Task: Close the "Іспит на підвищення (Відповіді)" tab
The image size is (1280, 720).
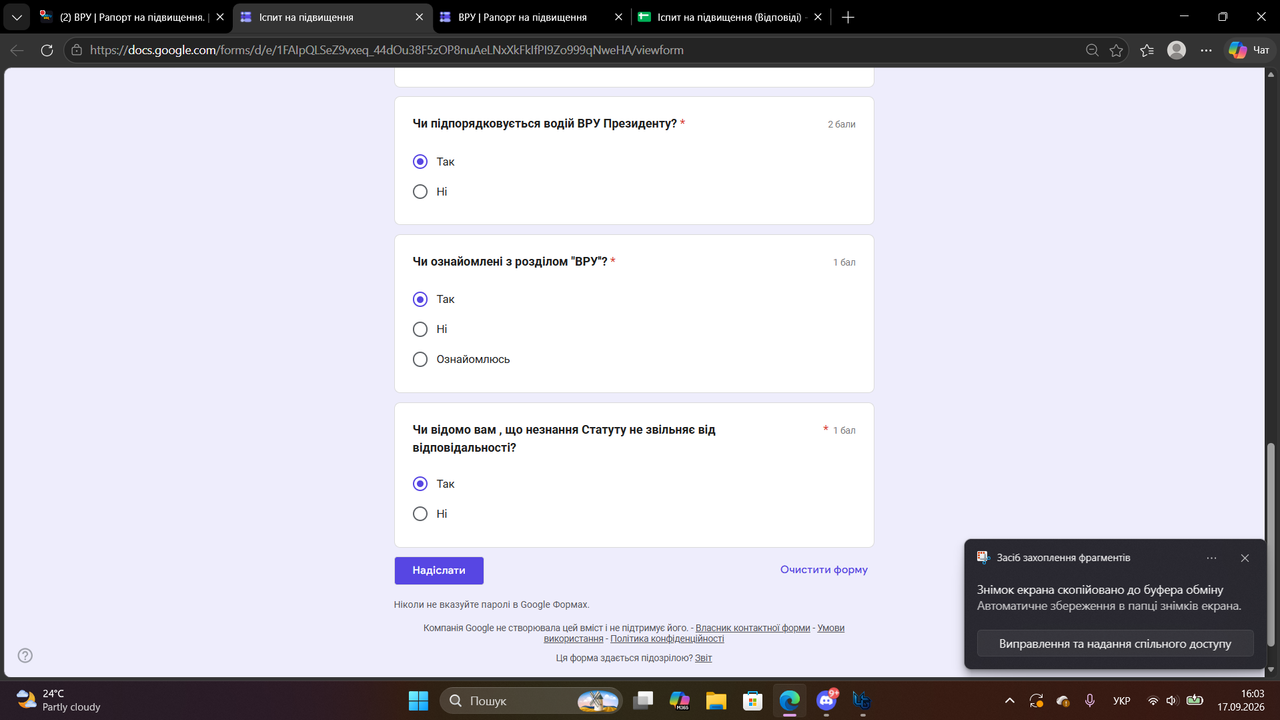Action: click(818, 17)
